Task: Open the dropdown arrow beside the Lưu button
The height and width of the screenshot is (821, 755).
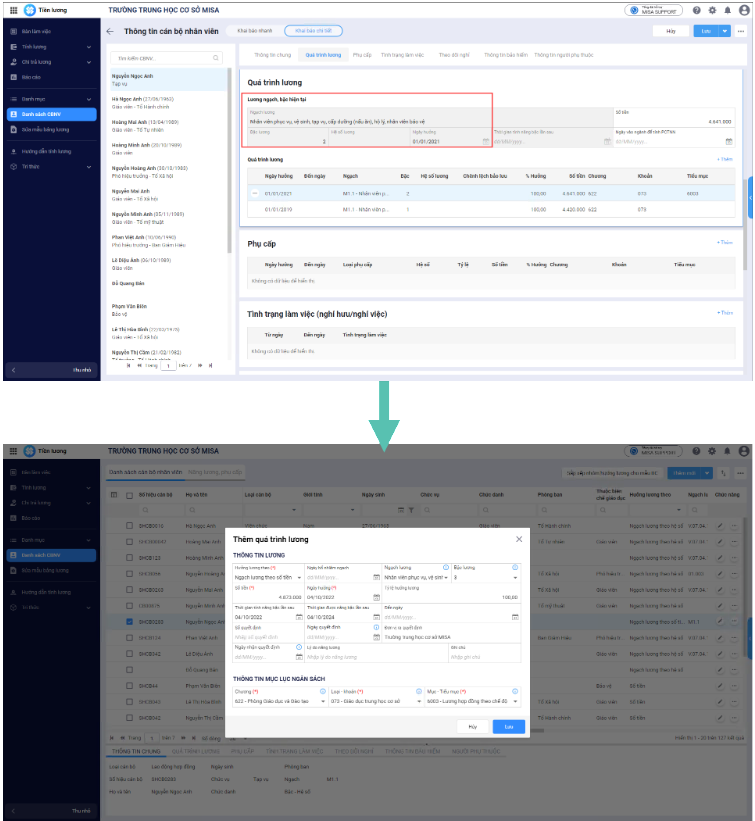Action: [725, 31]
